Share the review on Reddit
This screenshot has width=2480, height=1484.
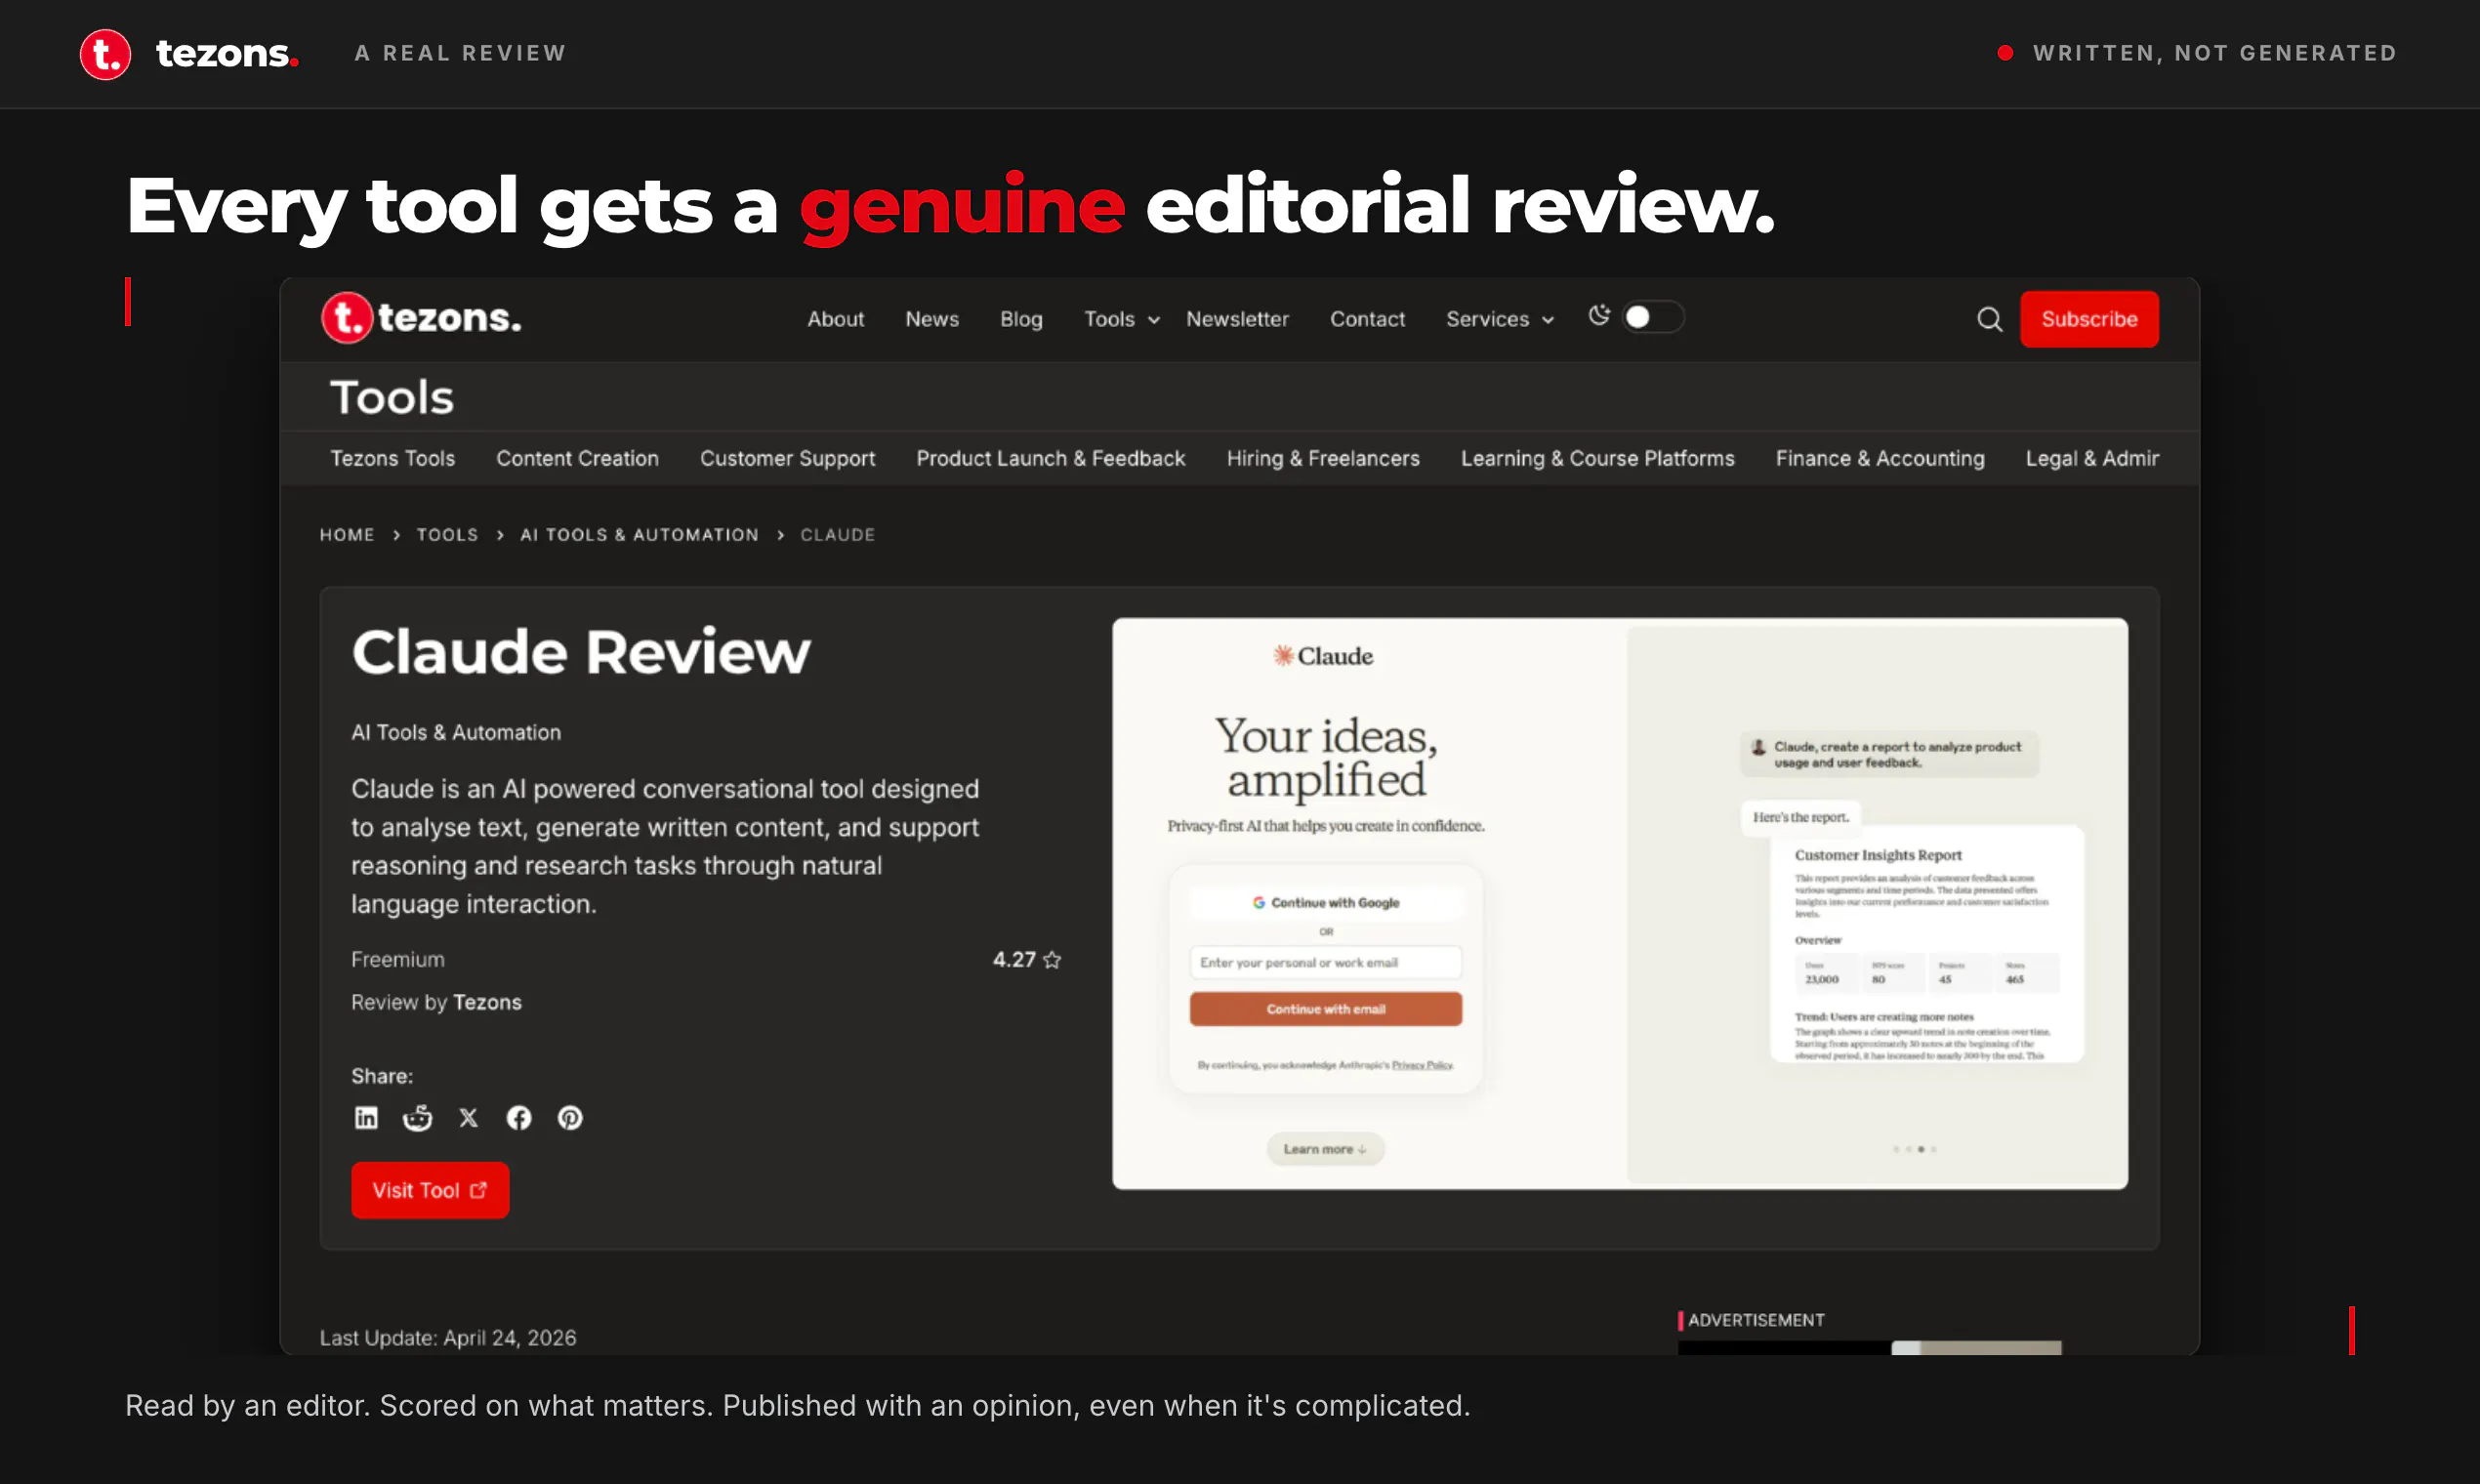(417, 1117)
